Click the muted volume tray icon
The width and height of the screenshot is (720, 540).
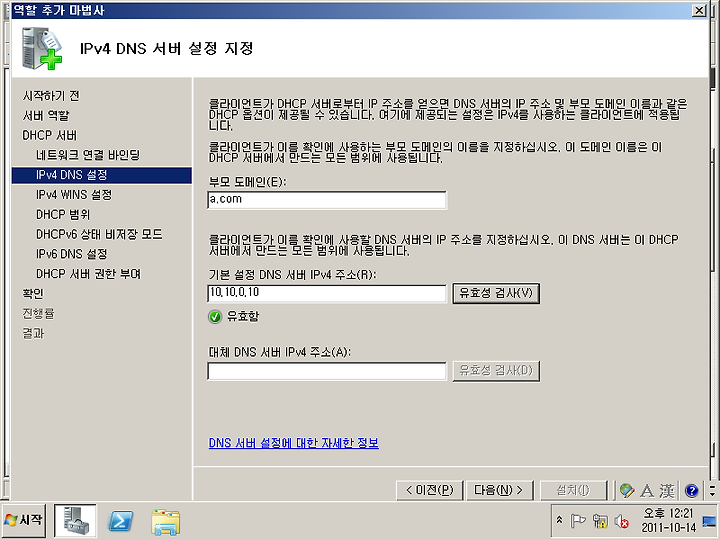pyautogui.click(x=621, y=521)
